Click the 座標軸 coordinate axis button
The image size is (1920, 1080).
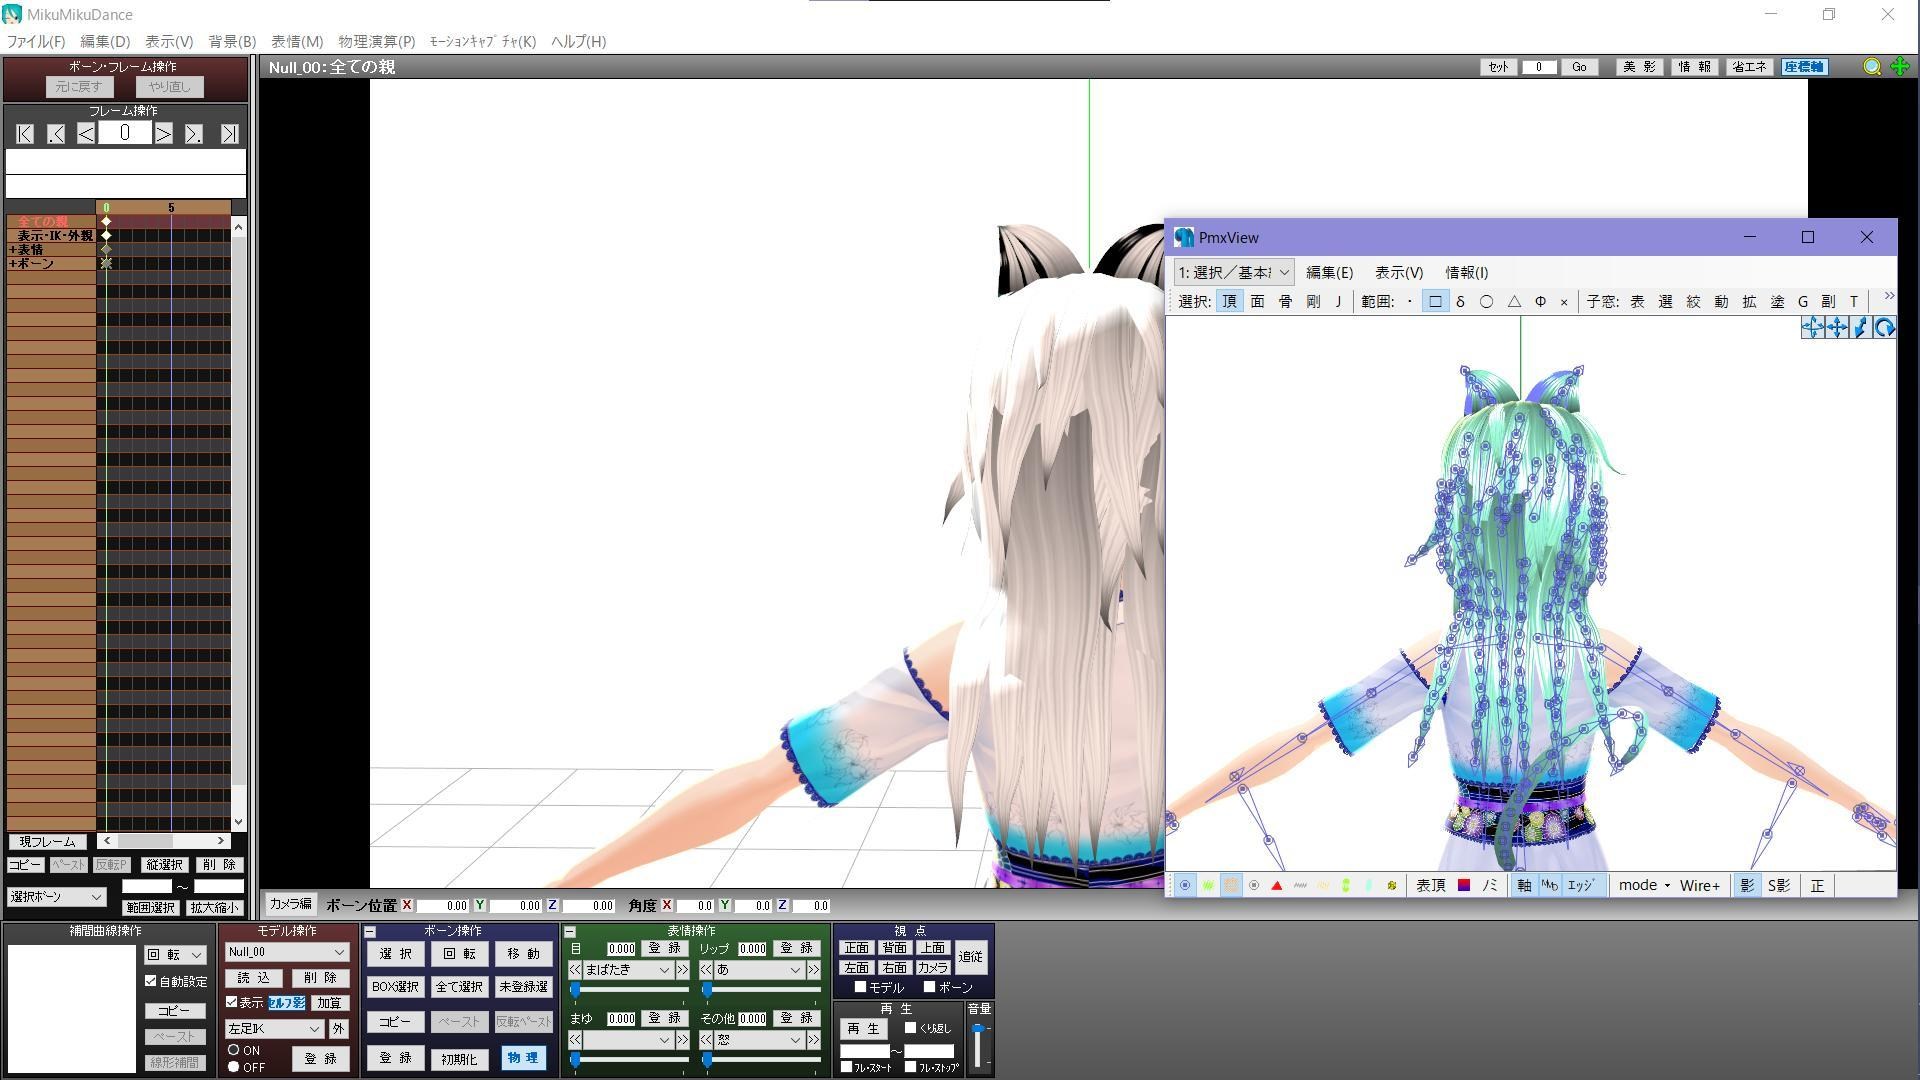[1804, 67]
